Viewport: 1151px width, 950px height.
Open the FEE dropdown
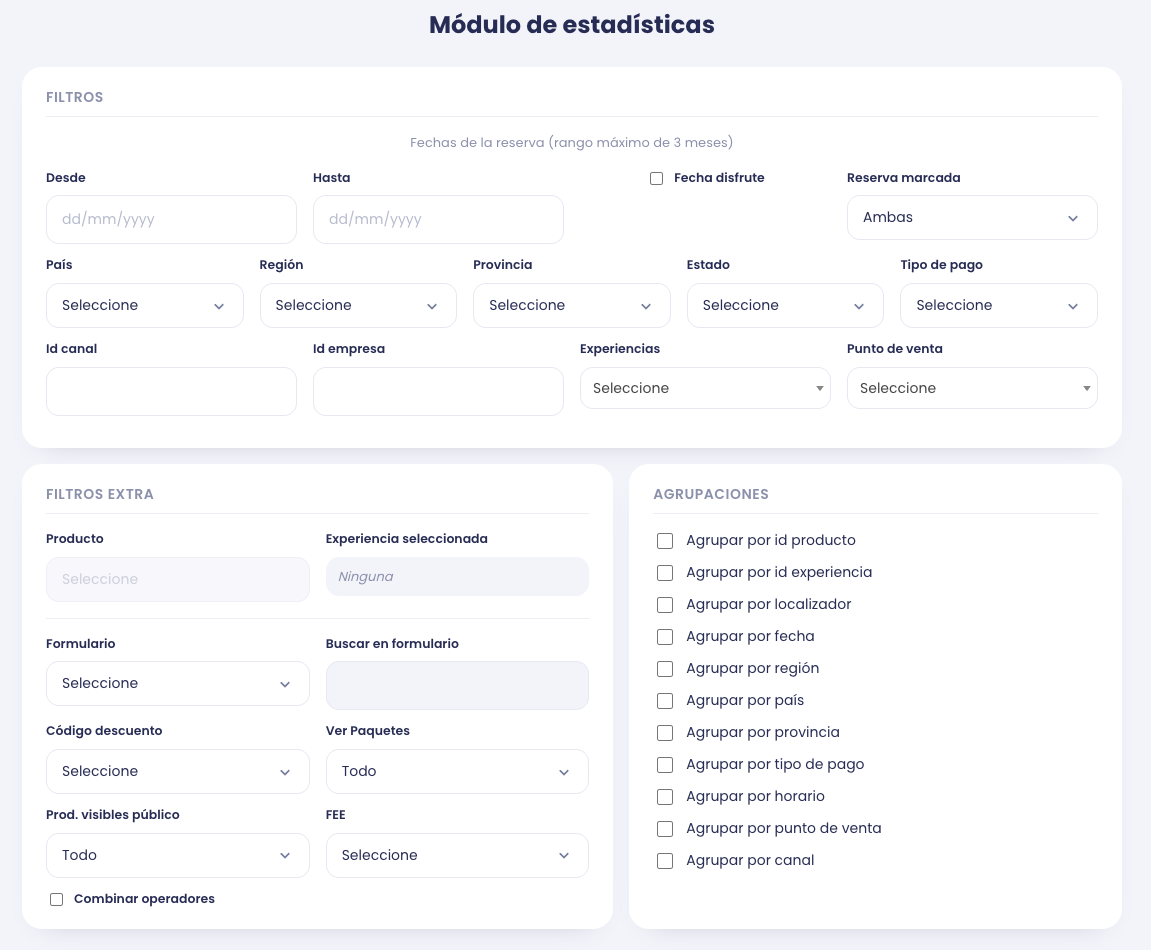(457, 855)
